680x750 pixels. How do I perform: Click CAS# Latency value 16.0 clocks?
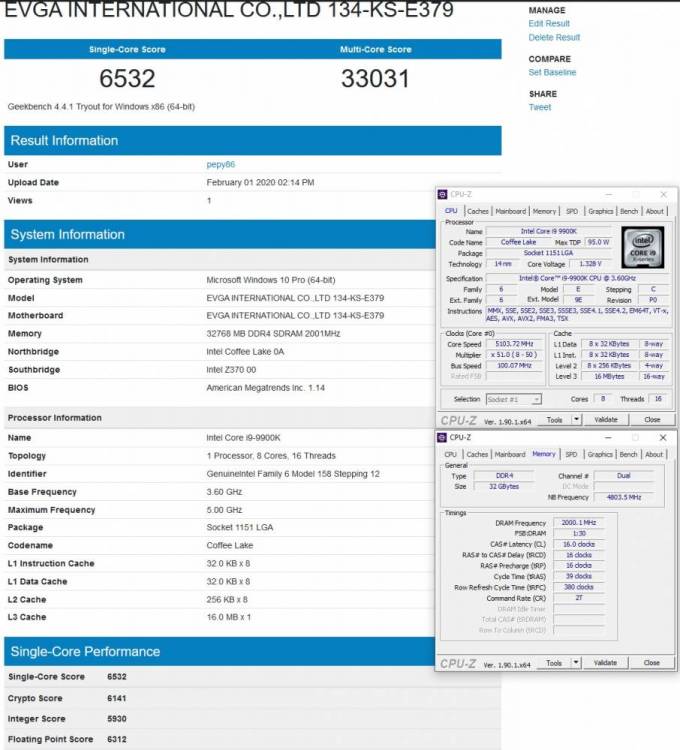[x=578, y=544]
